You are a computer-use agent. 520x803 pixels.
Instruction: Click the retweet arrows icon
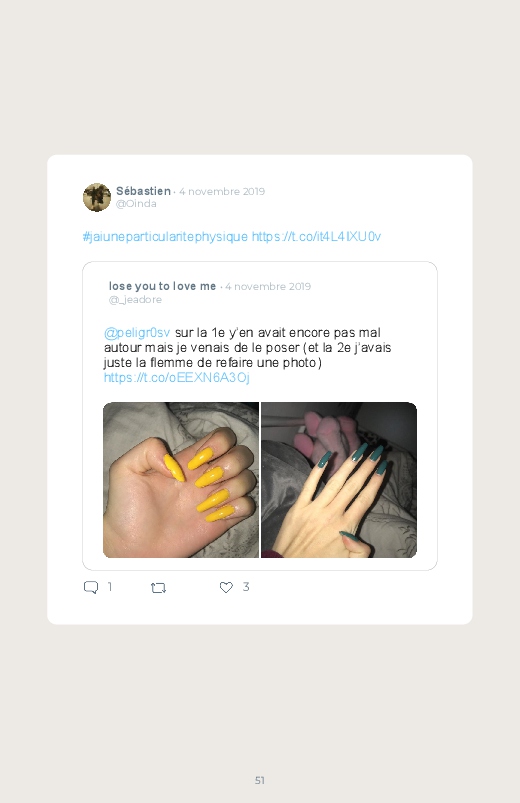click(158, 588)
